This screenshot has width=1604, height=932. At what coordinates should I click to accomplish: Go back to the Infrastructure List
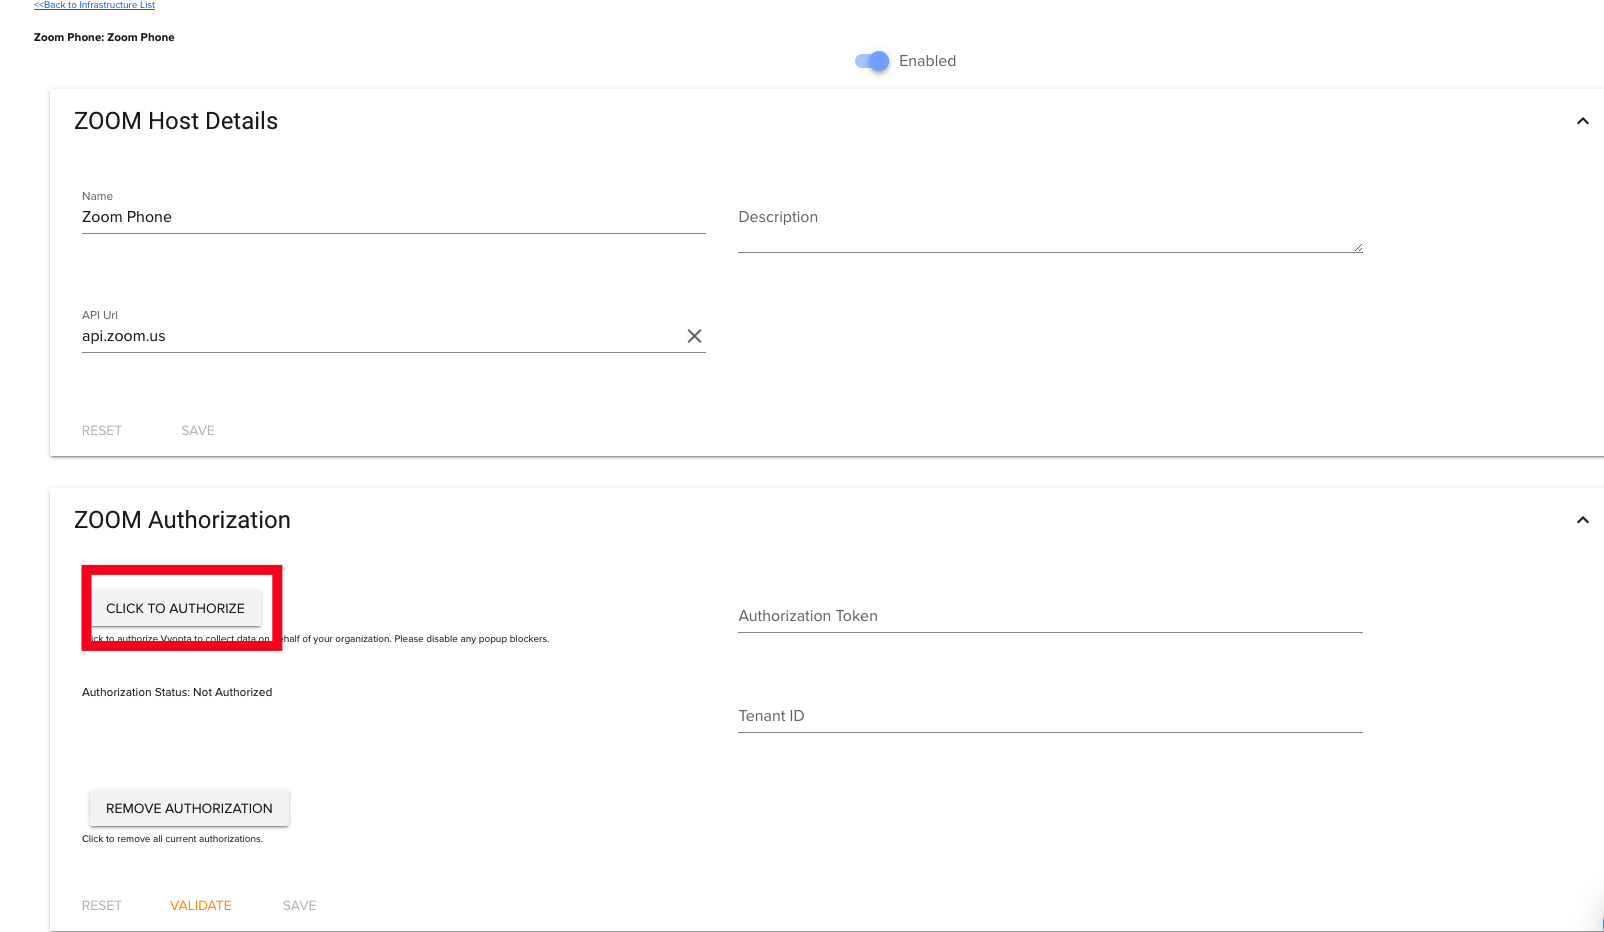pyautogui.click(x=94, y=5)
